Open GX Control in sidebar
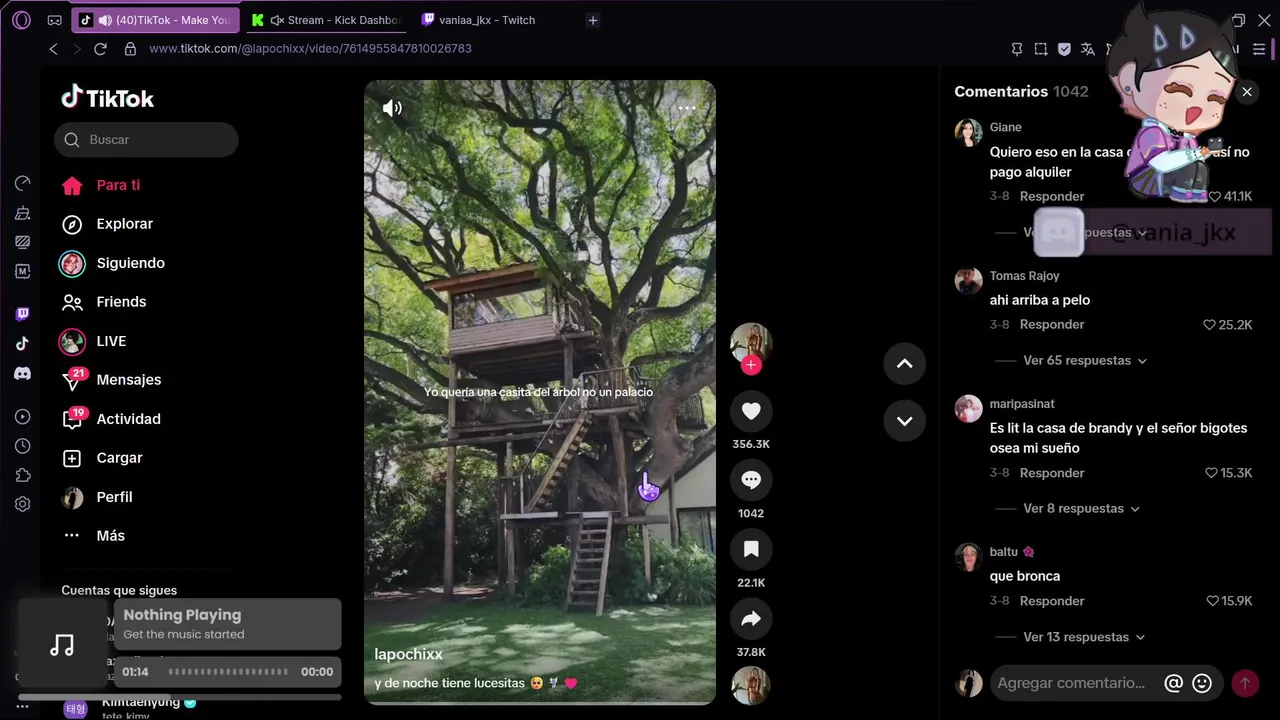Screen dimensions: 1280x720 (22, 183)
